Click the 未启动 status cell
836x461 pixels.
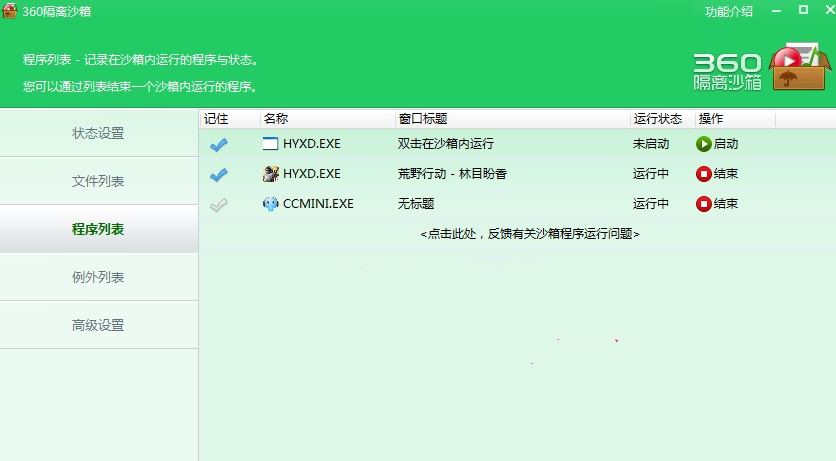coord(650,144)
